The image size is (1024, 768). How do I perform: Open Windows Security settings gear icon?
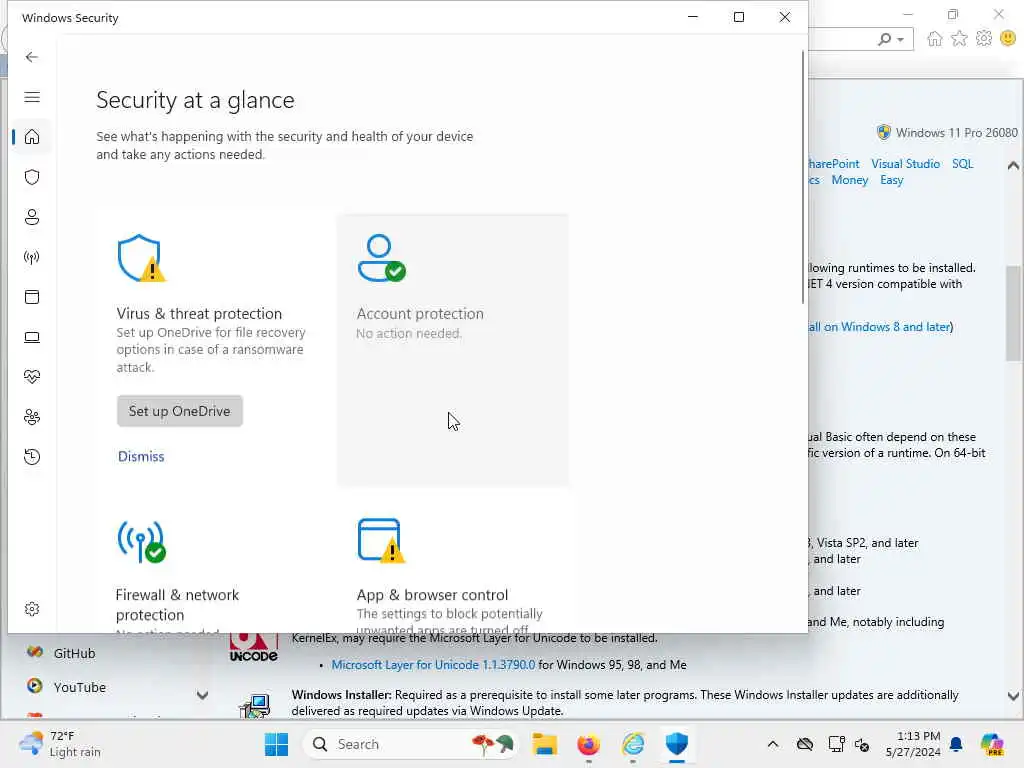pos(31,609)
